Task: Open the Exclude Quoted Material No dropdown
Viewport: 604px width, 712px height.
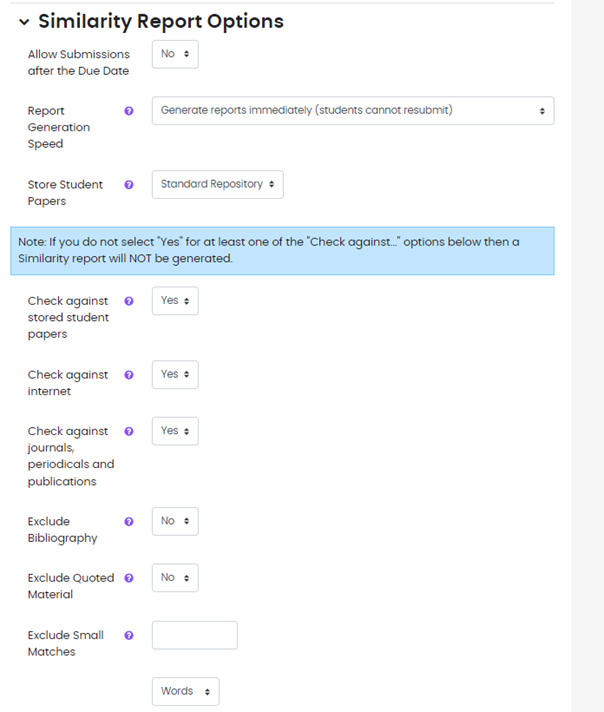Action: click(175, 578)
